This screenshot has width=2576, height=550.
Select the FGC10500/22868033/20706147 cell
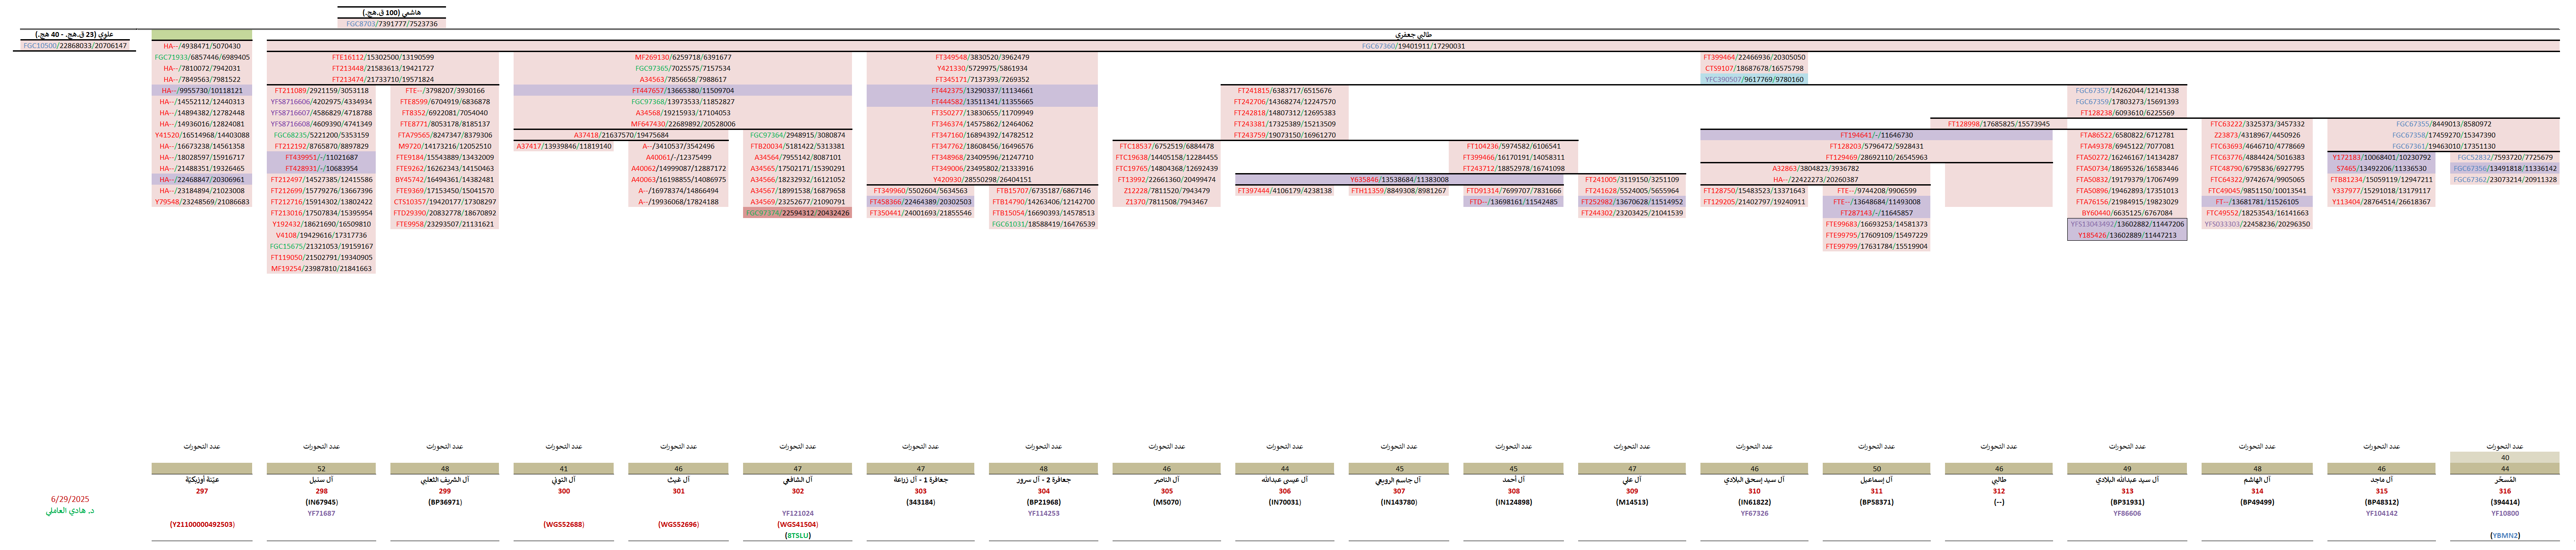pyautogui.click(x=75, y=45)
